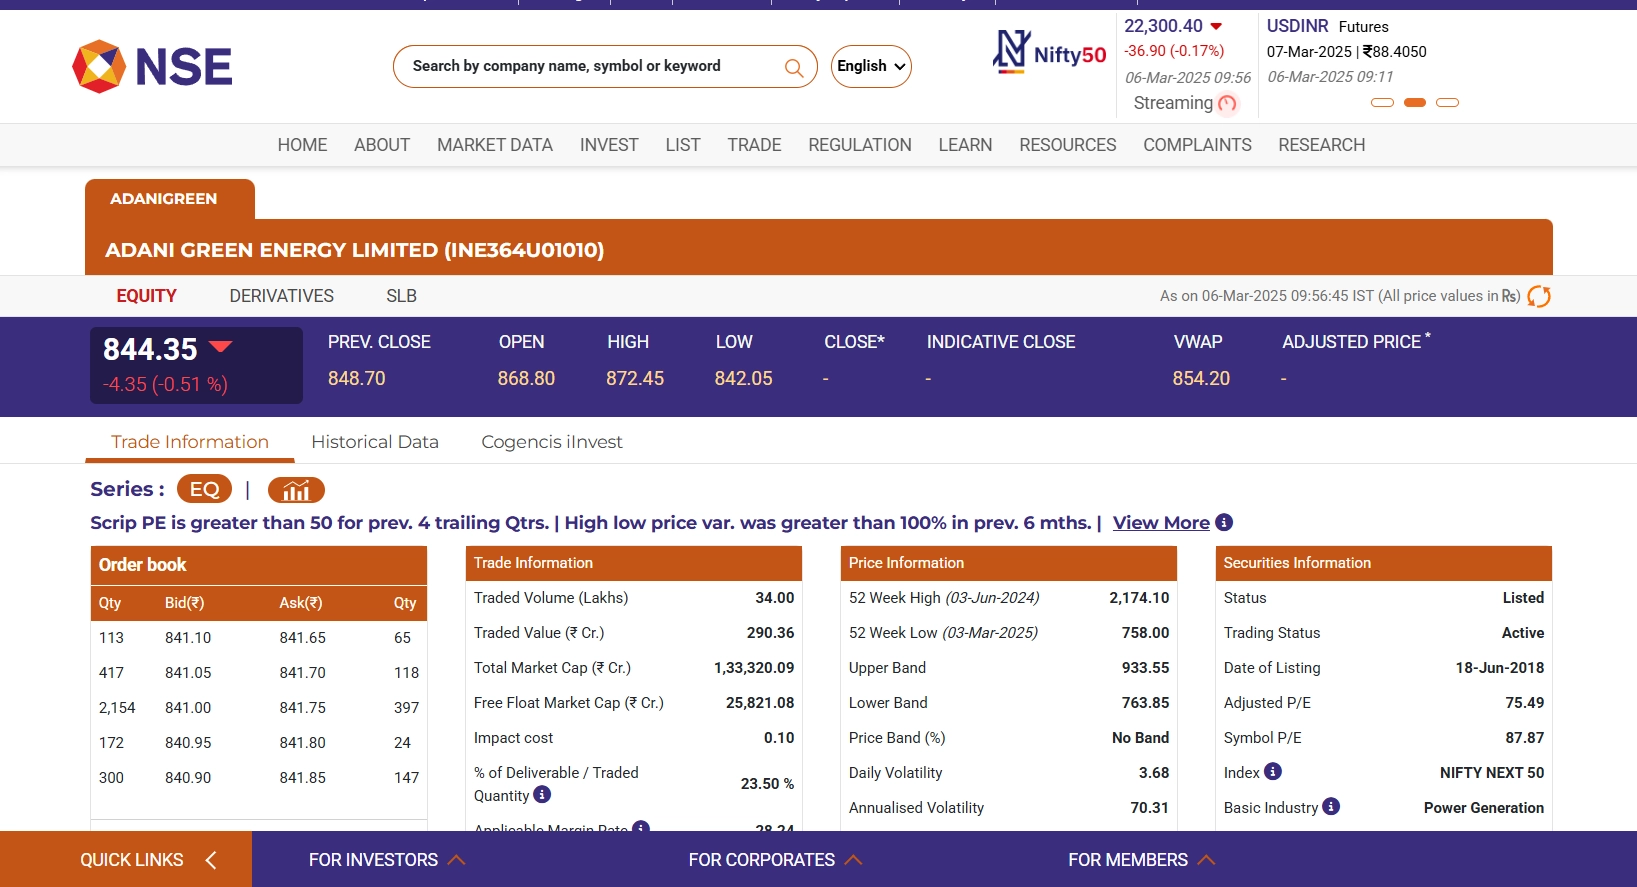Switch to the Historical Data tab
1637x887 pixels.
pos(375,442)
